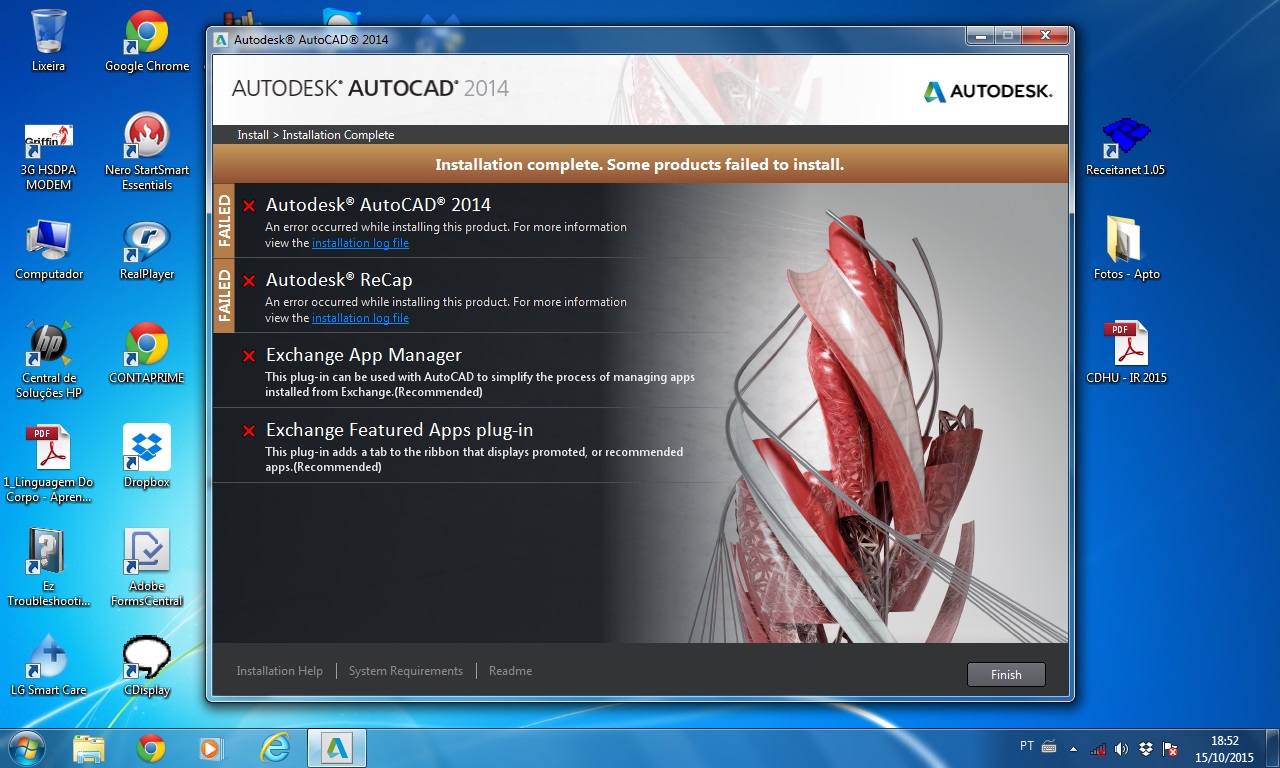Open CDisplay desktop shortcut
The image size is (1280, 768).
[x=147, y=666]
